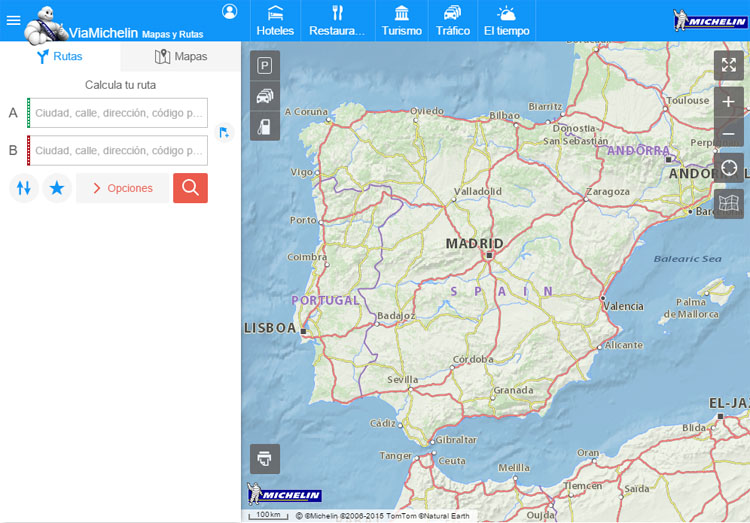The image size is (750, 523).
Task: Open the Hoteles section
Action: pos(275,21)
